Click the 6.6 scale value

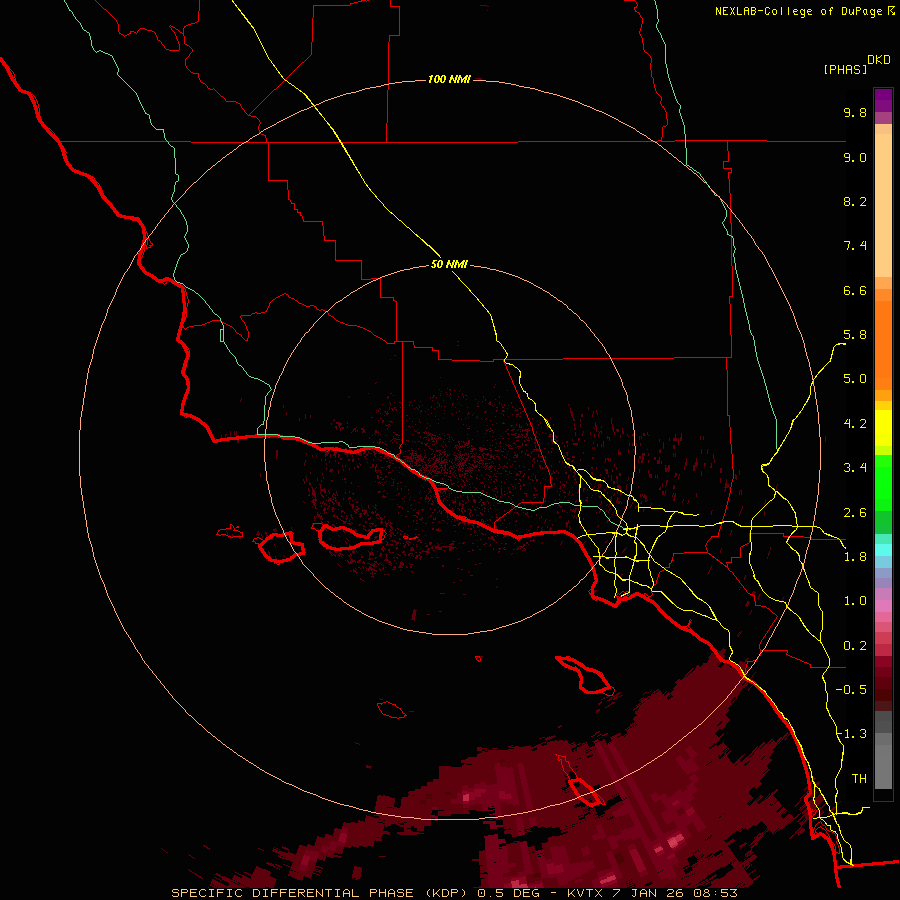(x=855, y=290)
